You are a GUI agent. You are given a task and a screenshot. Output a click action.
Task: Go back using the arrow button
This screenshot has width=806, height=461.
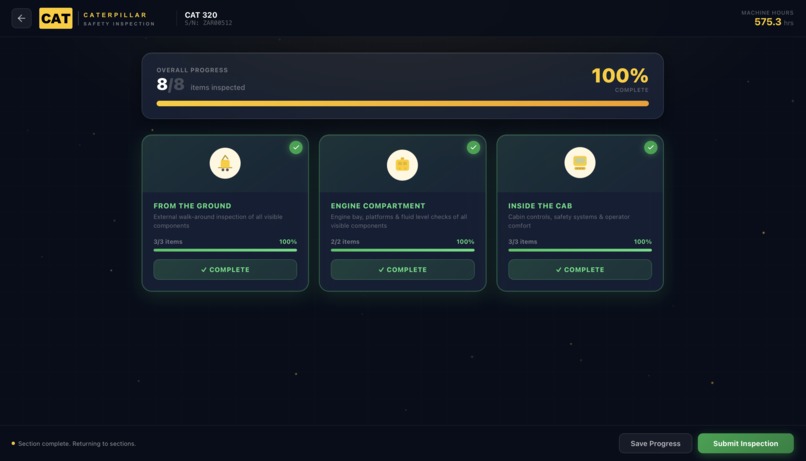(21, 19)
